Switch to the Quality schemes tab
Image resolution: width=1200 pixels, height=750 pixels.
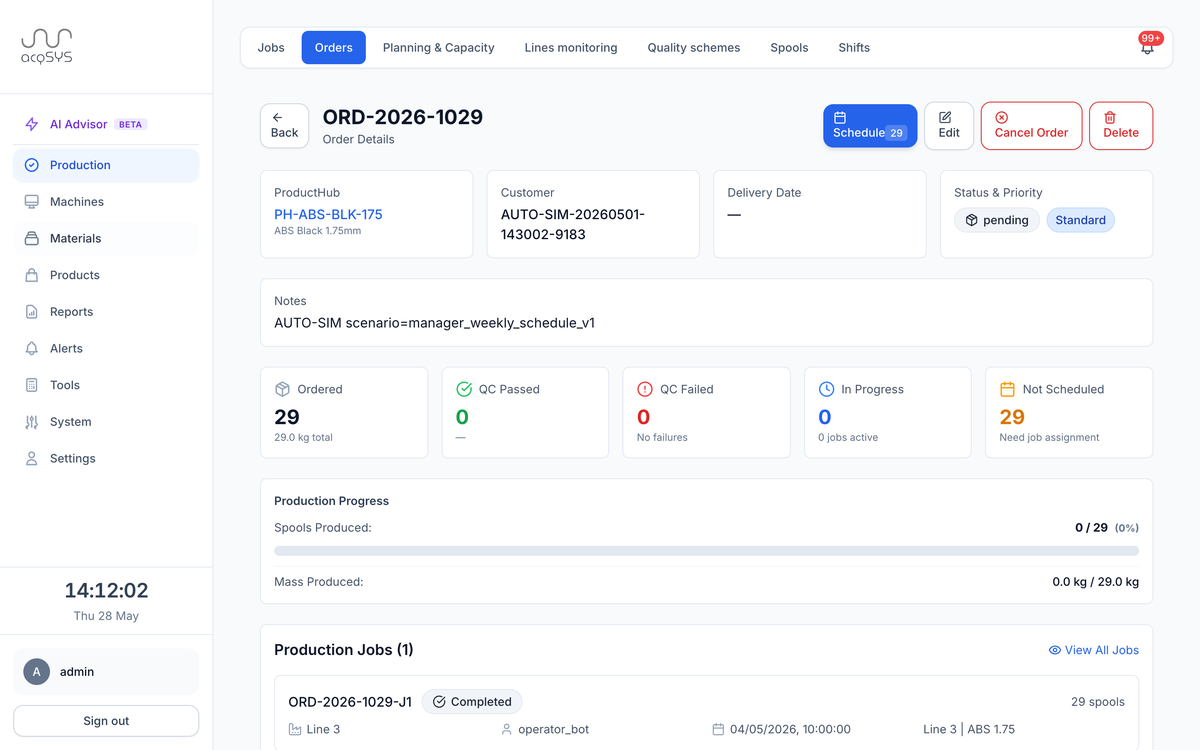pyautogui.click(x=694, y=47)
